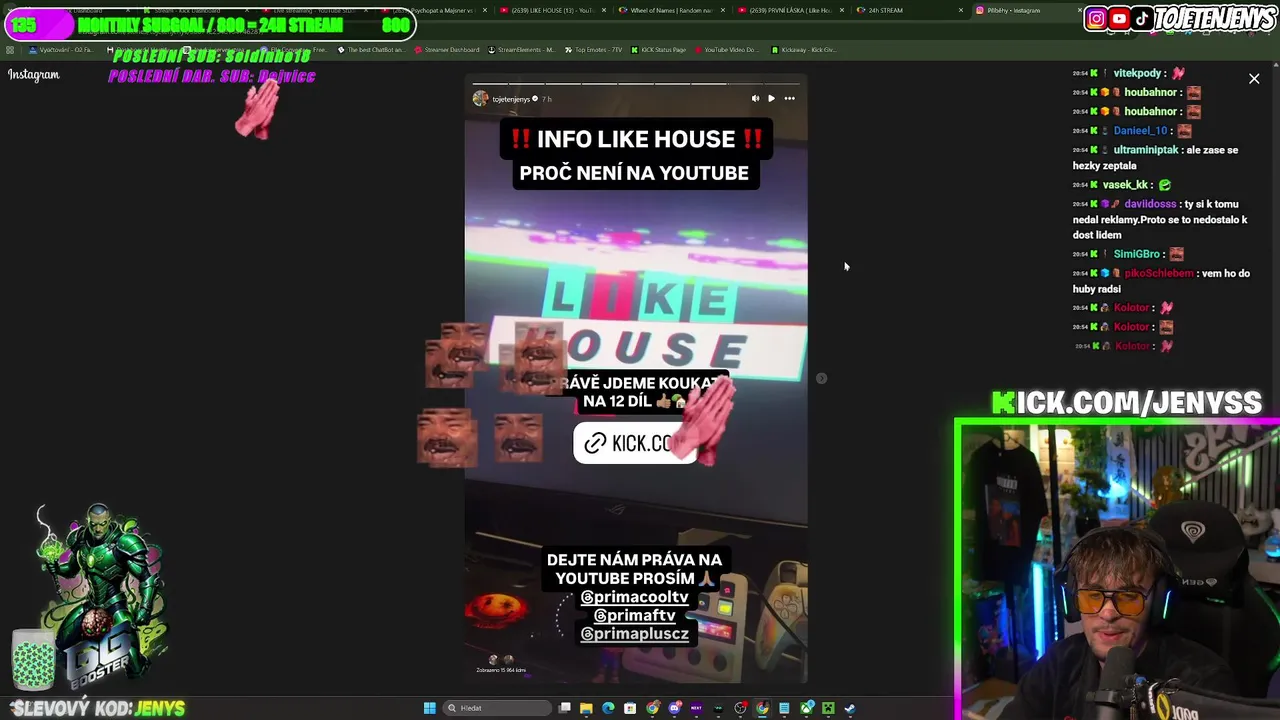Open the Streamer Dashboard bookmark
The width and height of the screenshot is (1280, 720).
[x=446, y=49]
